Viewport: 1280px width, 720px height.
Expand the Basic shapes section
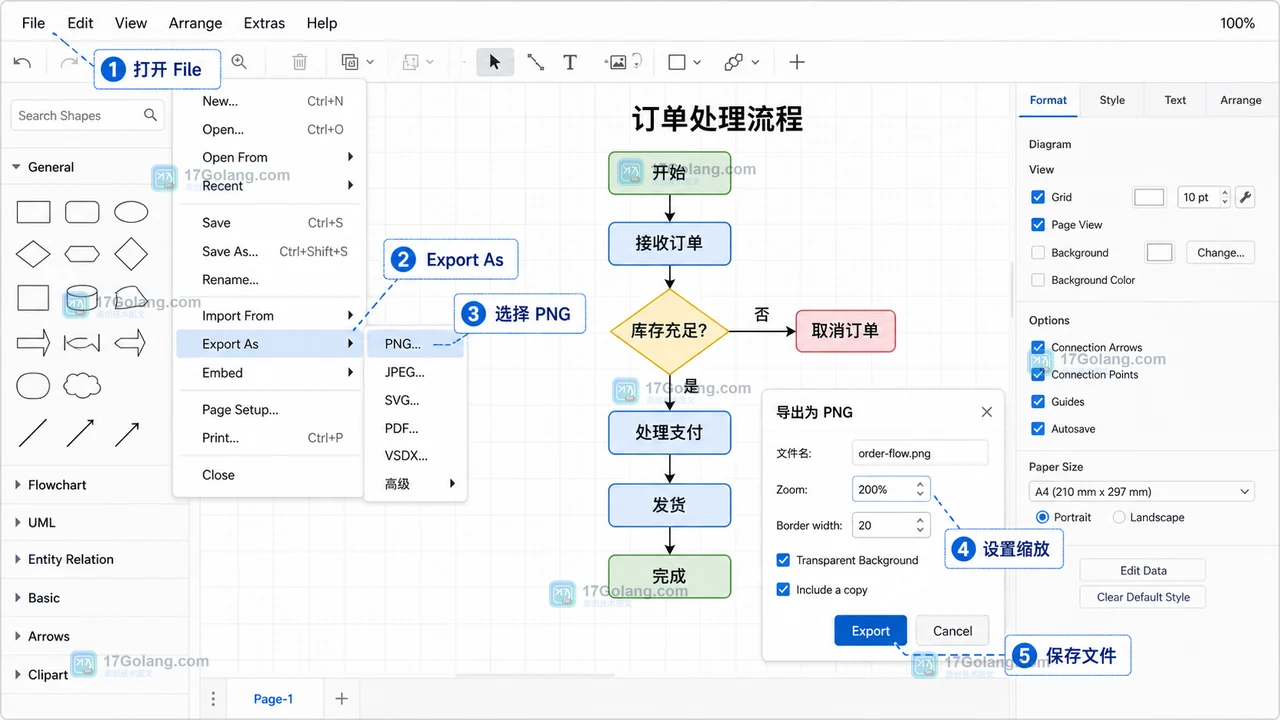[x=17, y=598]
